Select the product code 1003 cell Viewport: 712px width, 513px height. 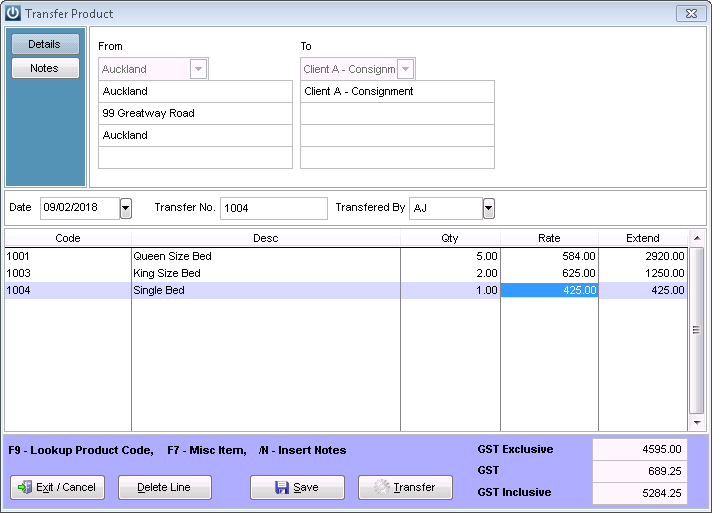pos(68,273)
